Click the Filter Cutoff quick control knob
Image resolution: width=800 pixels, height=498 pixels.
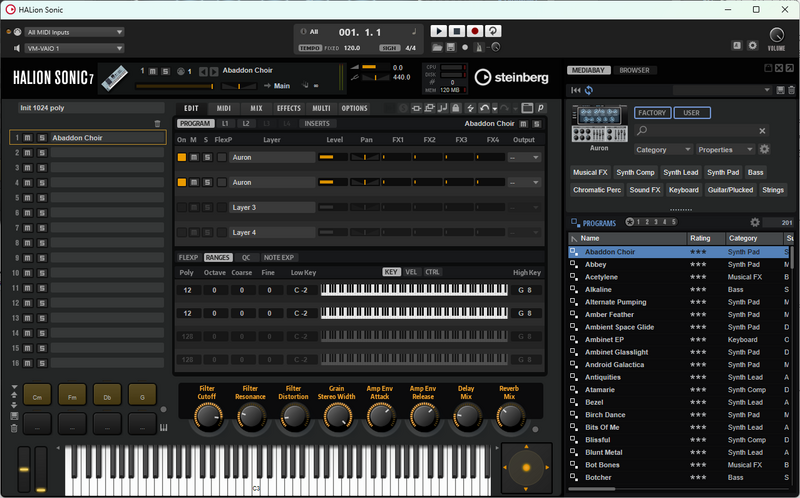point(207,416)
